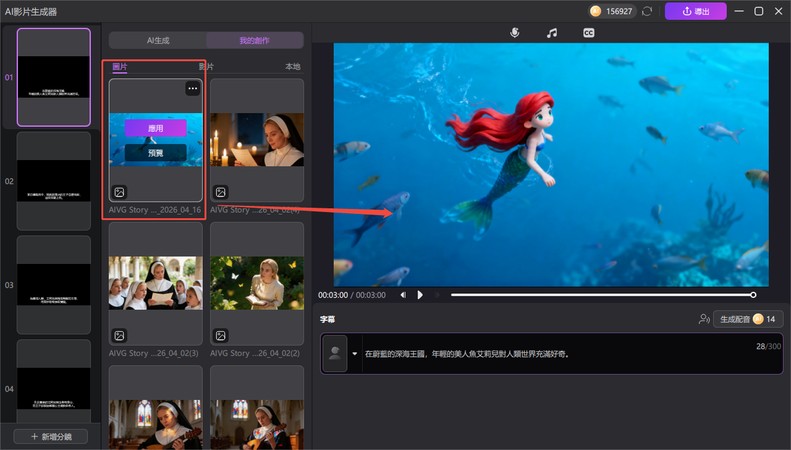Image resolution: width=791 pixels, height=450 pixels.
Task: Click the purple 應用 apply button
Action: click(155, 128)
